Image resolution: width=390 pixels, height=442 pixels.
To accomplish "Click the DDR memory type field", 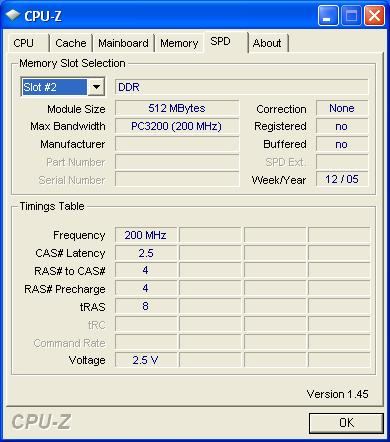I will (x=242, y=87).
